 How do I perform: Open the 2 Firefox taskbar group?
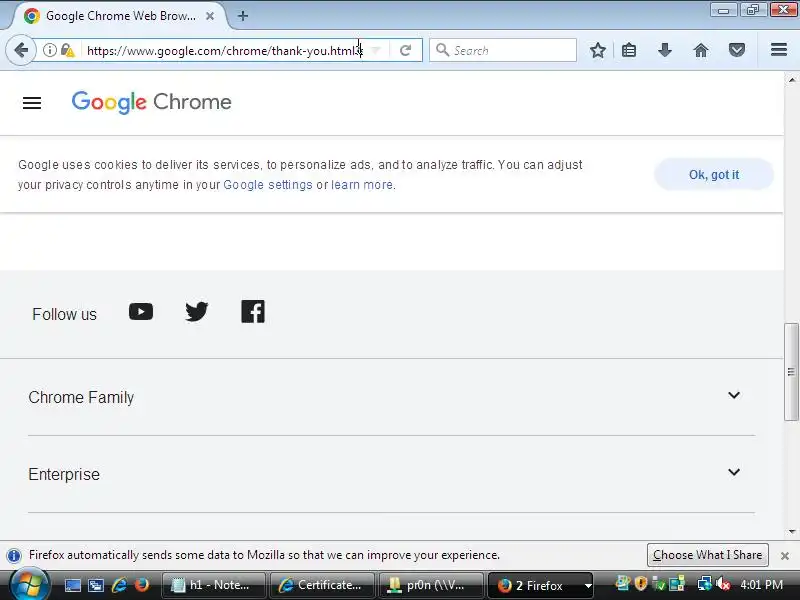(x=540, y=585)
